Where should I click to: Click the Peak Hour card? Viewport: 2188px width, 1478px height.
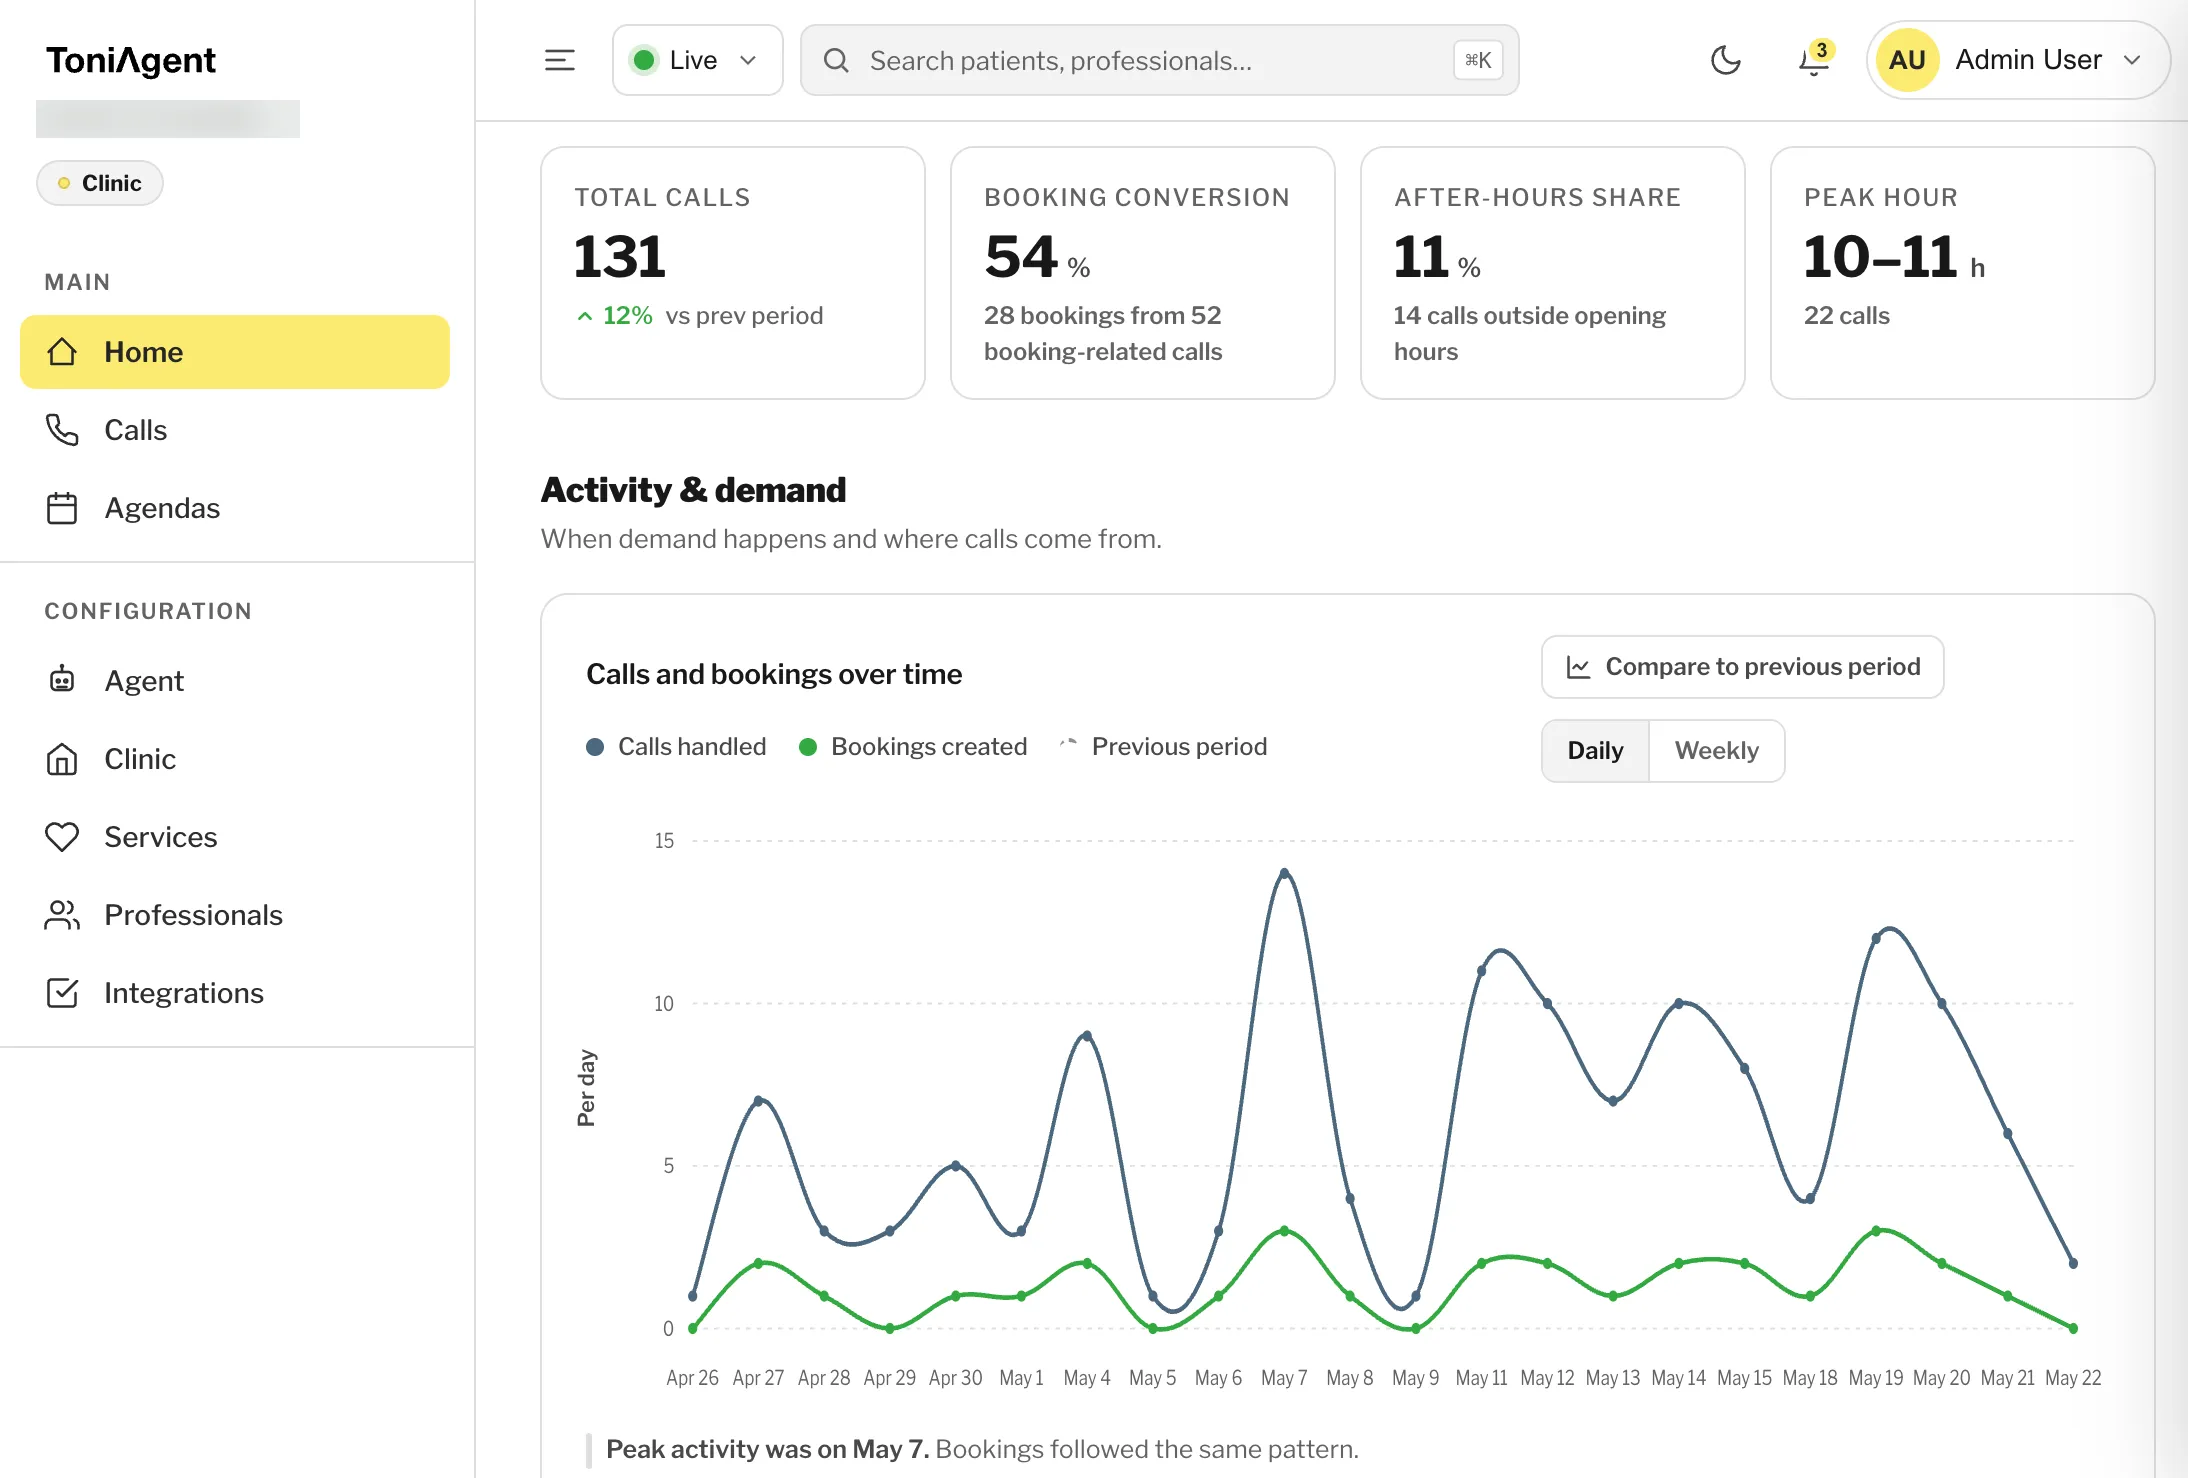click(x=1963, y=273)
